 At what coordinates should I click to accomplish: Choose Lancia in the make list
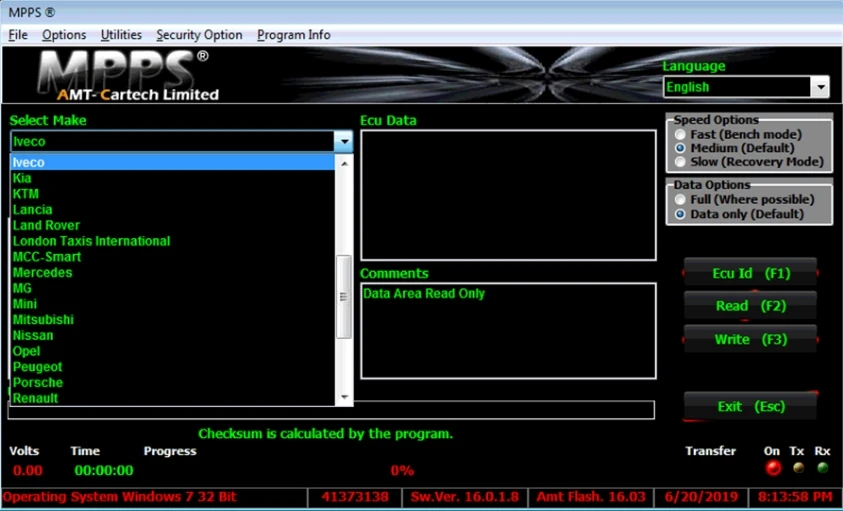173,209
